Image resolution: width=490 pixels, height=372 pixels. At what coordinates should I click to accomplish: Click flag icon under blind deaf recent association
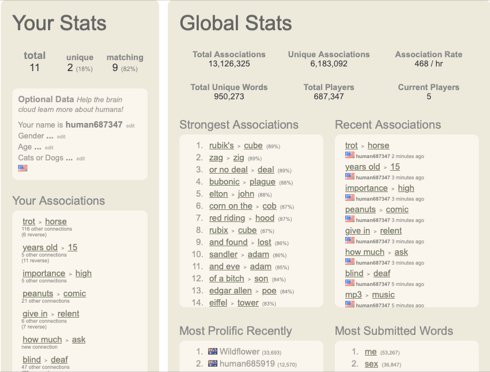pyautogui.click(x=350, y=283)
